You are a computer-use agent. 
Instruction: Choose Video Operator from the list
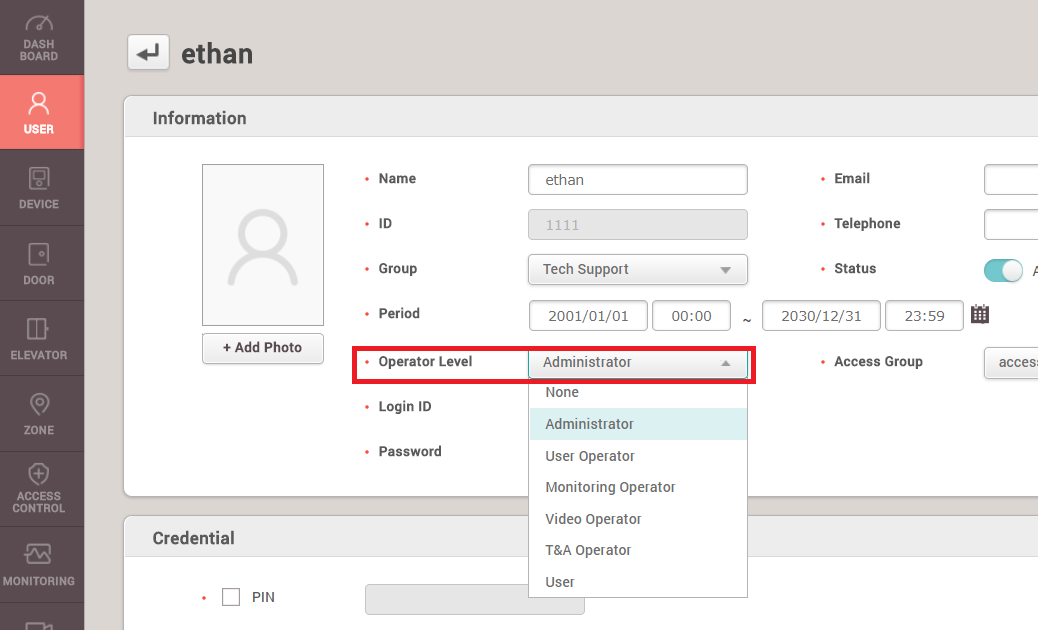pos(637,519)
